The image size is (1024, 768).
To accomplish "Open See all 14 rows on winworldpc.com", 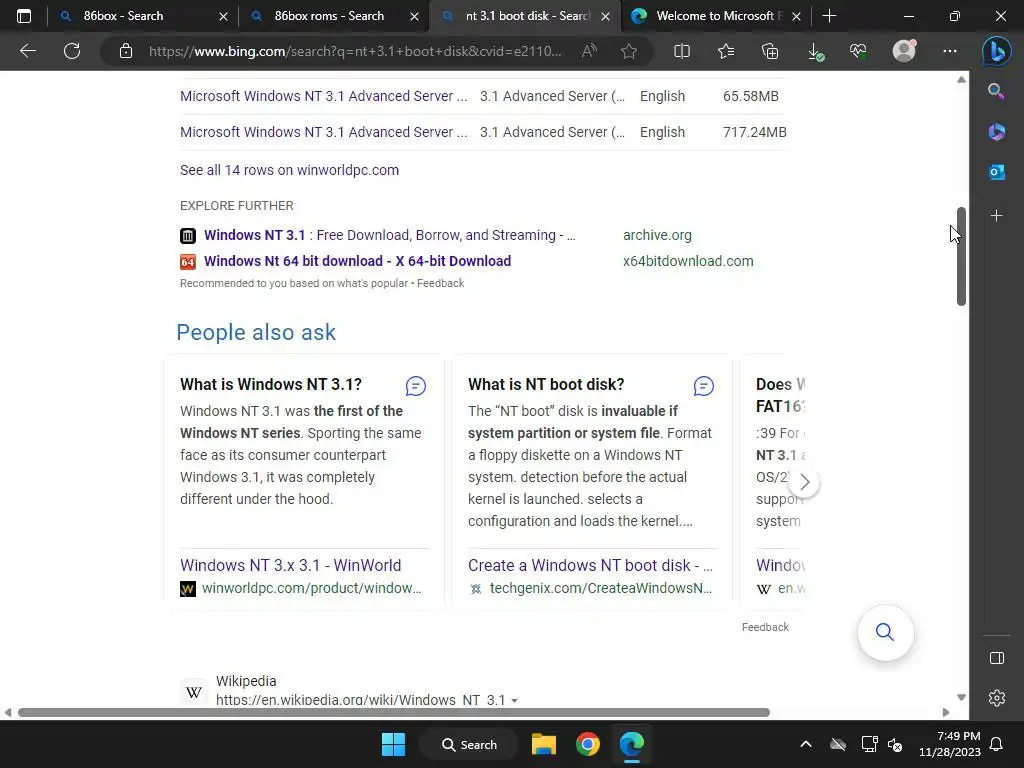I will pos(289,170).
